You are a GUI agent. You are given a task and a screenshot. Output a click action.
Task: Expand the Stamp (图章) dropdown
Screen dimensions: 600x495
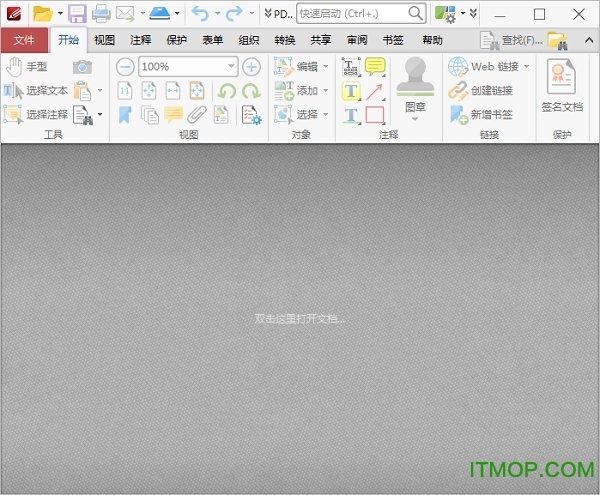tap(415, 119)
